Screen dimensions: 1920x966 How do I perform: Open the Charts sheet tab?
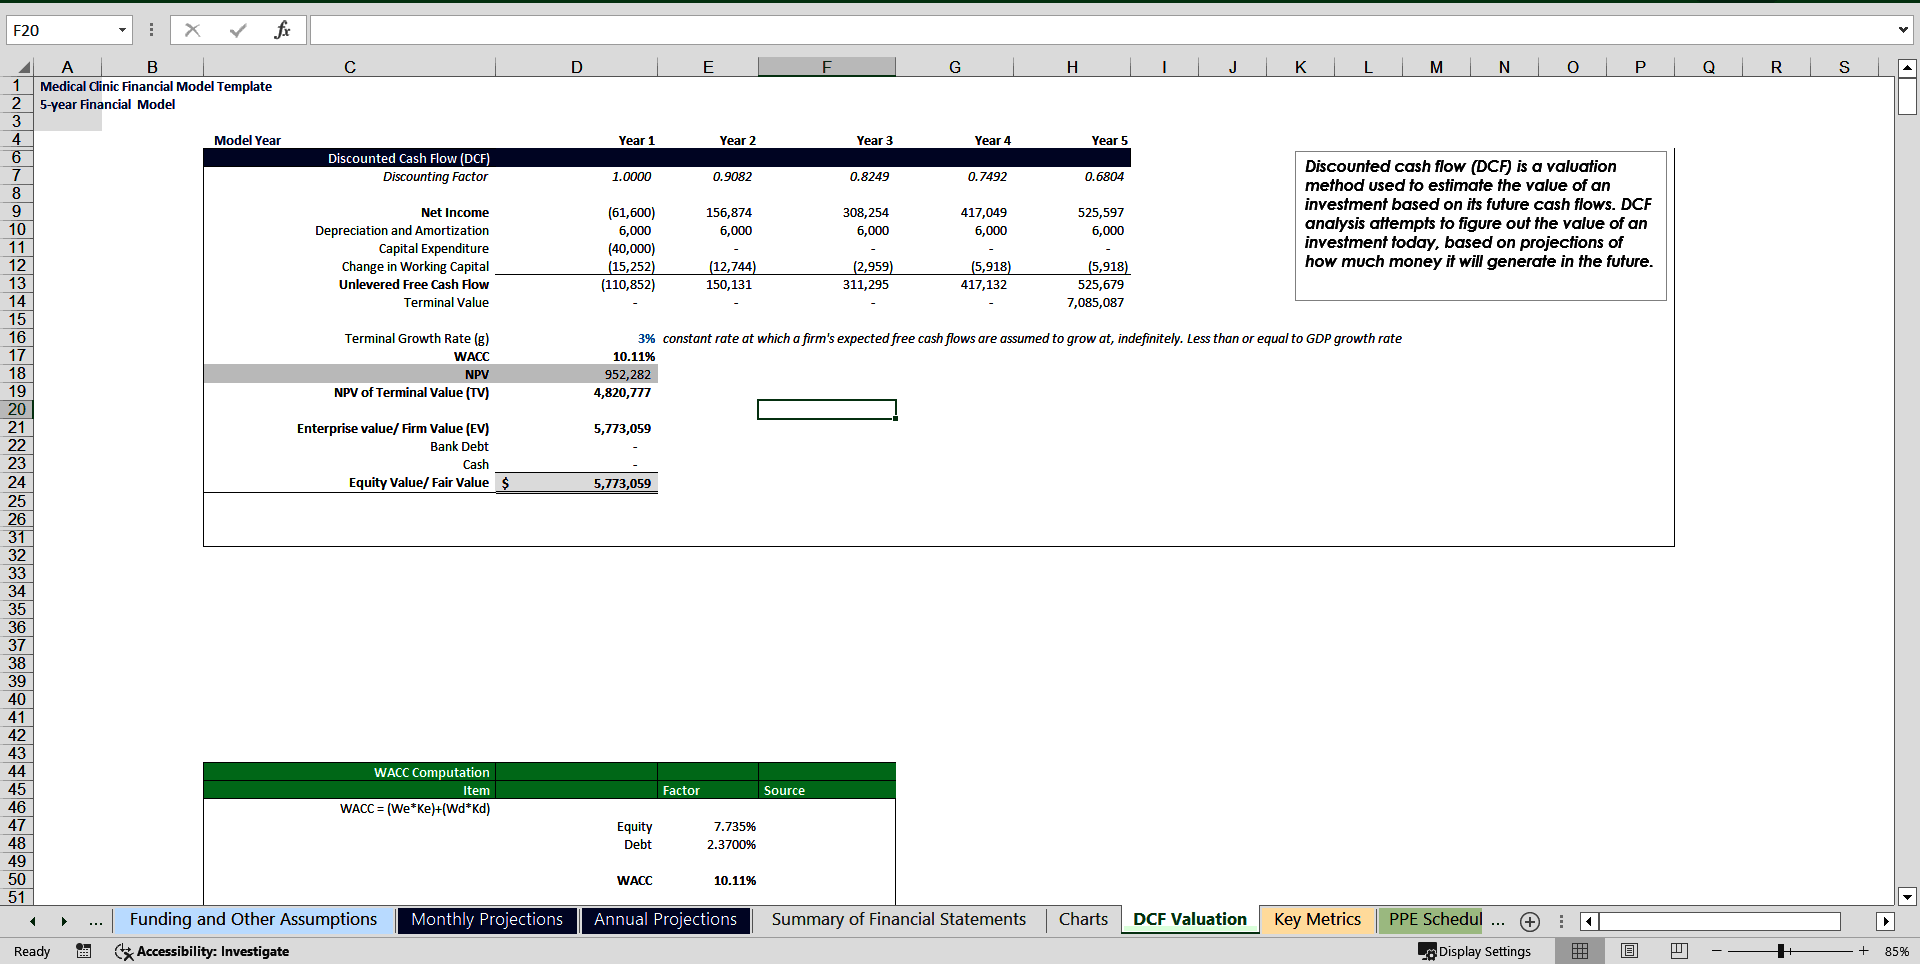tap(1083, 920)
